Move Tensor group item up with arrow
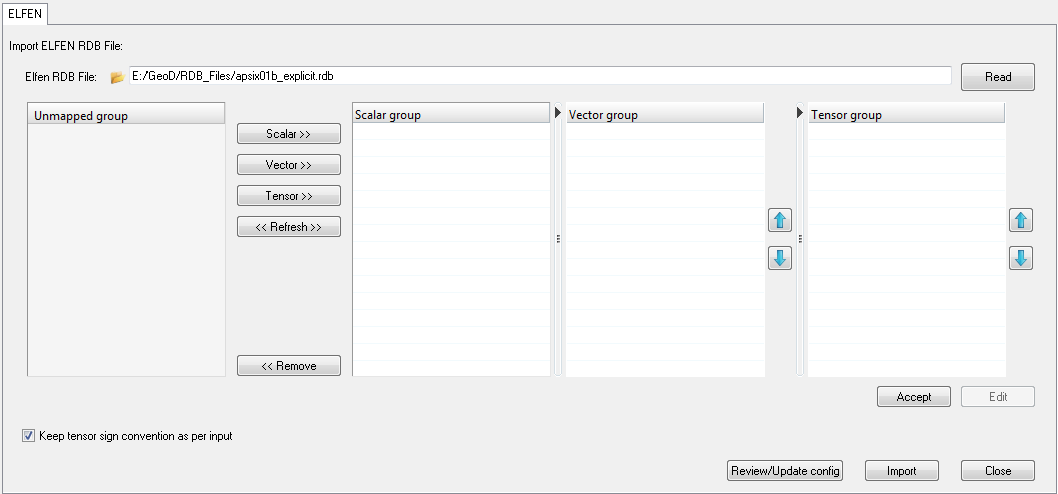The width and height of the screenshot is (1058, 494). 1021,220
